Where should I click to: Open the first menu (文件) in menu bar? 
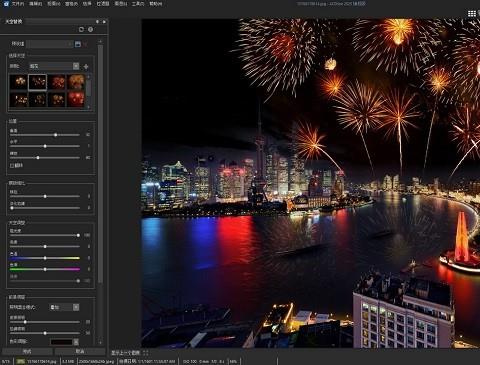[18, 4]
